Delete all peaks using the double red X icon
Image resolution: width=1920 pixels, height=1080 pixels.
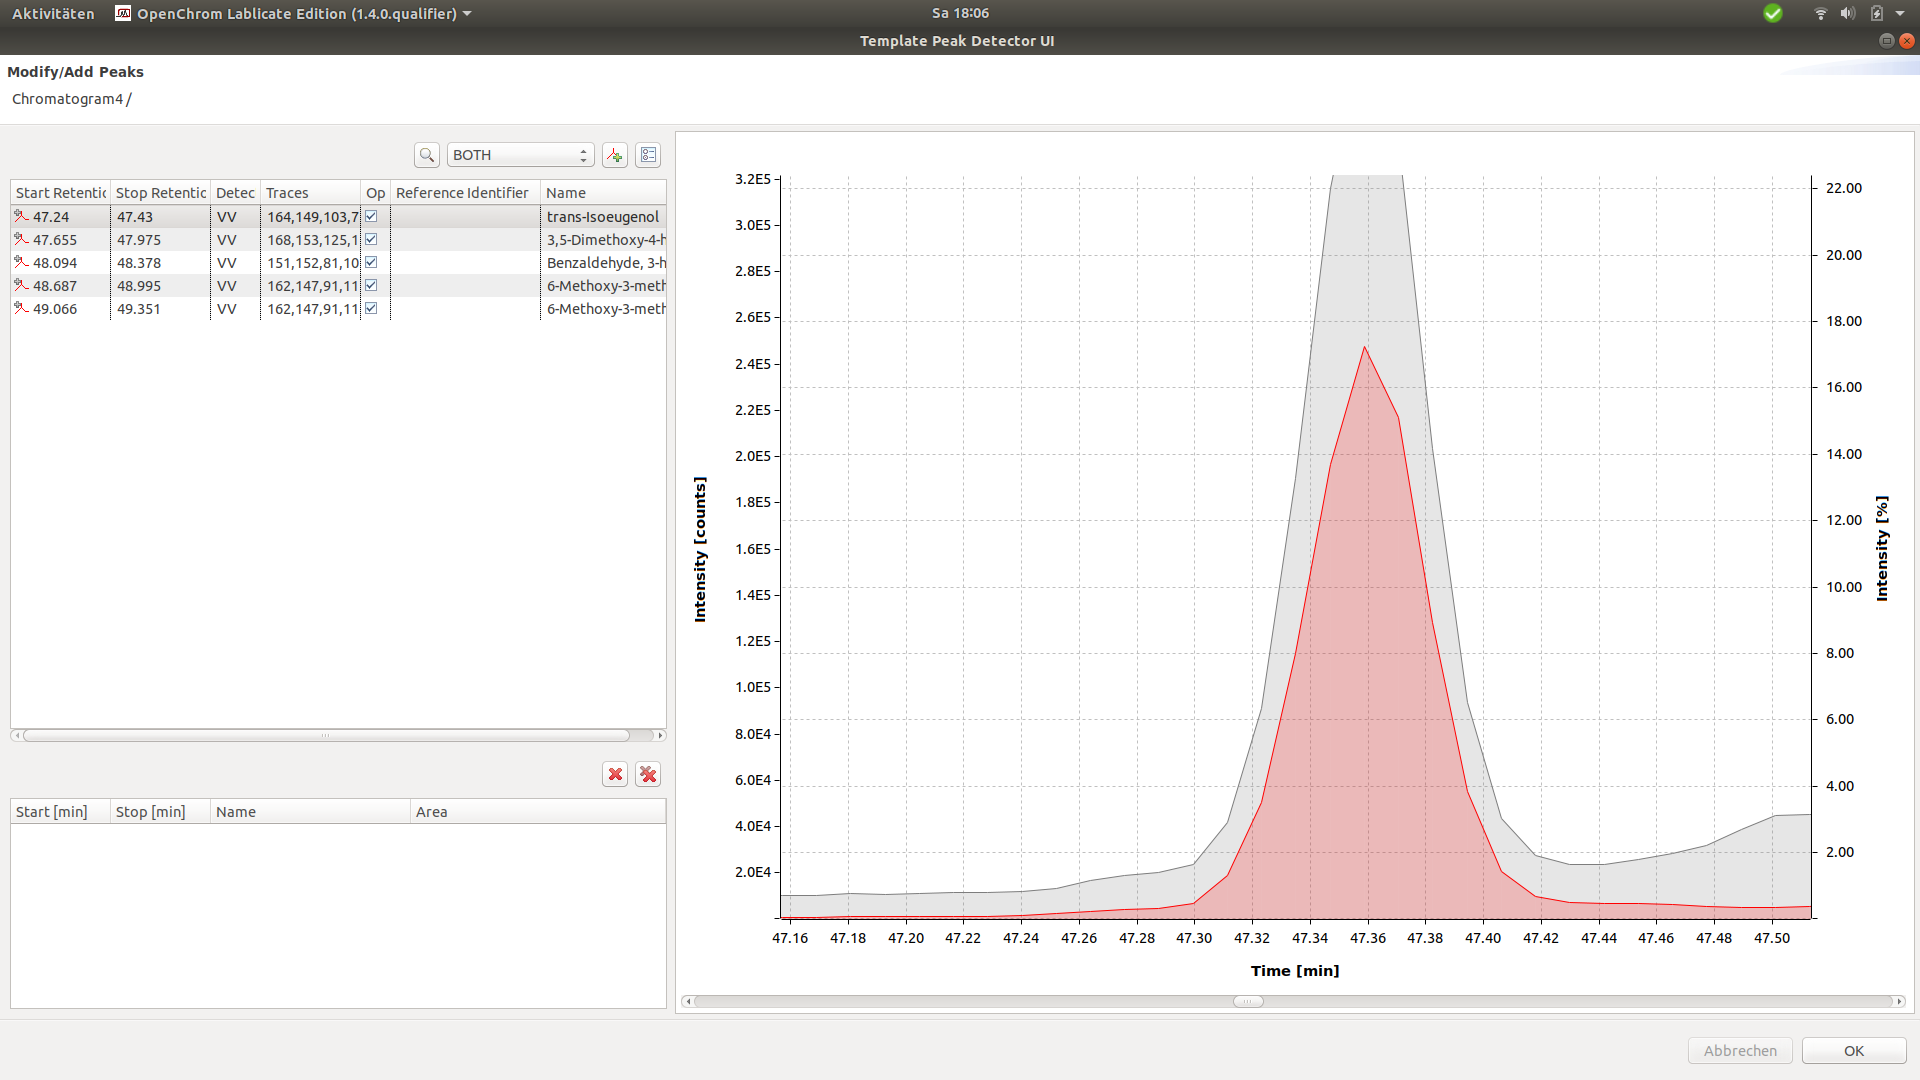(x=647, y=774)
